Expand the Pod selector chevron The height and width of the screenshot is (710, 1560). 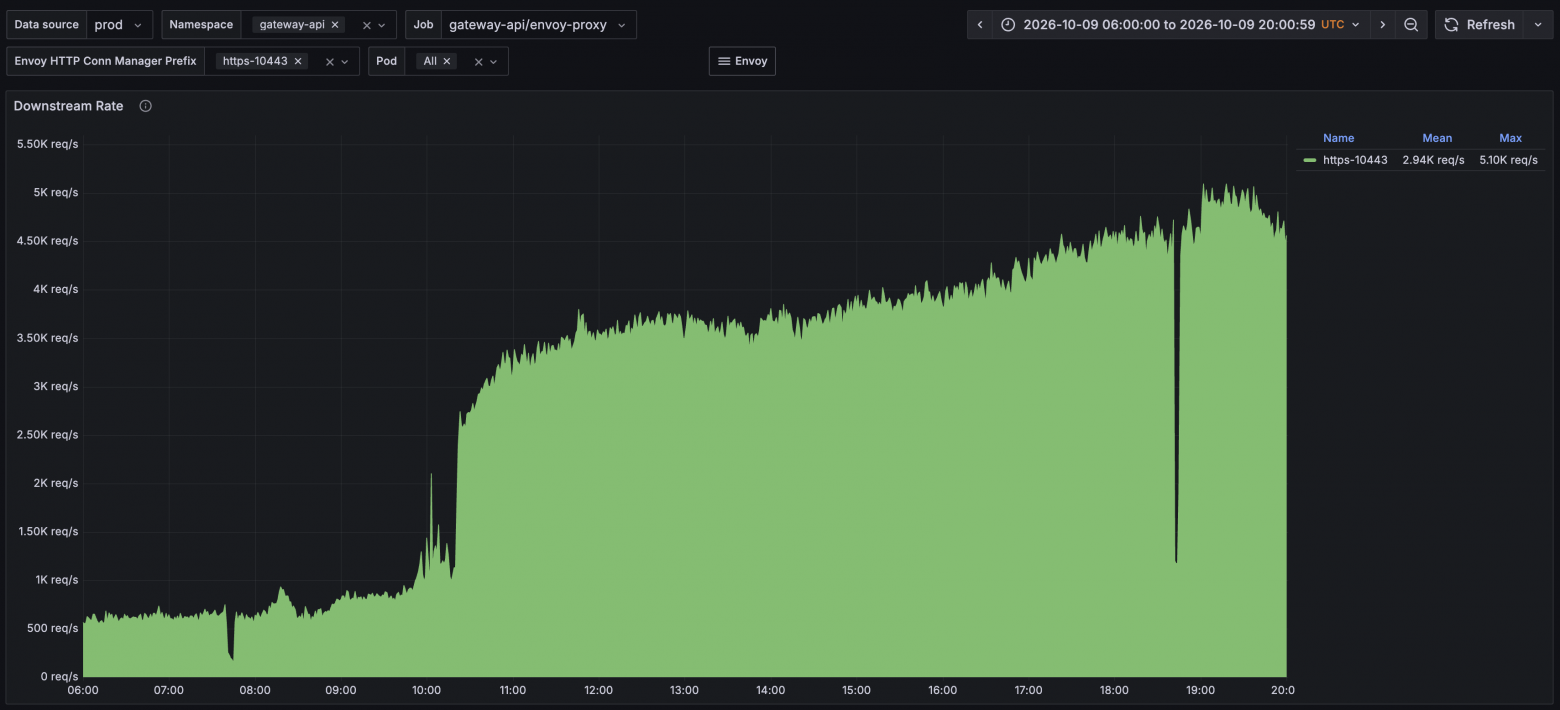click(494, 62)
